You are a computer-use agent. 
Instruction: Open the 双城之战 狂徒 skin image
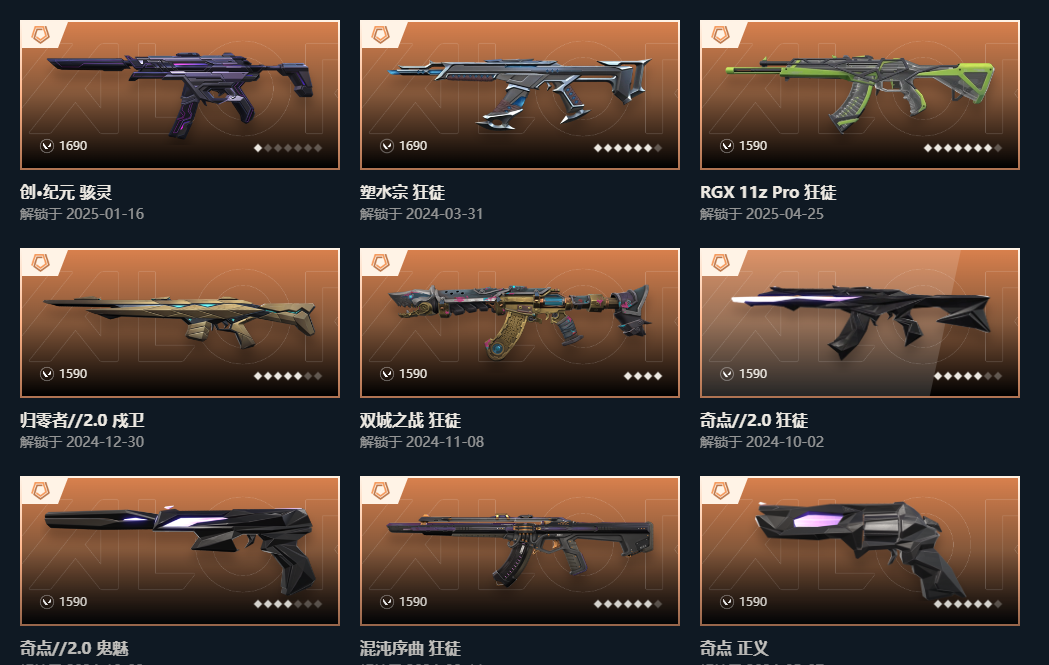[520, 323]
